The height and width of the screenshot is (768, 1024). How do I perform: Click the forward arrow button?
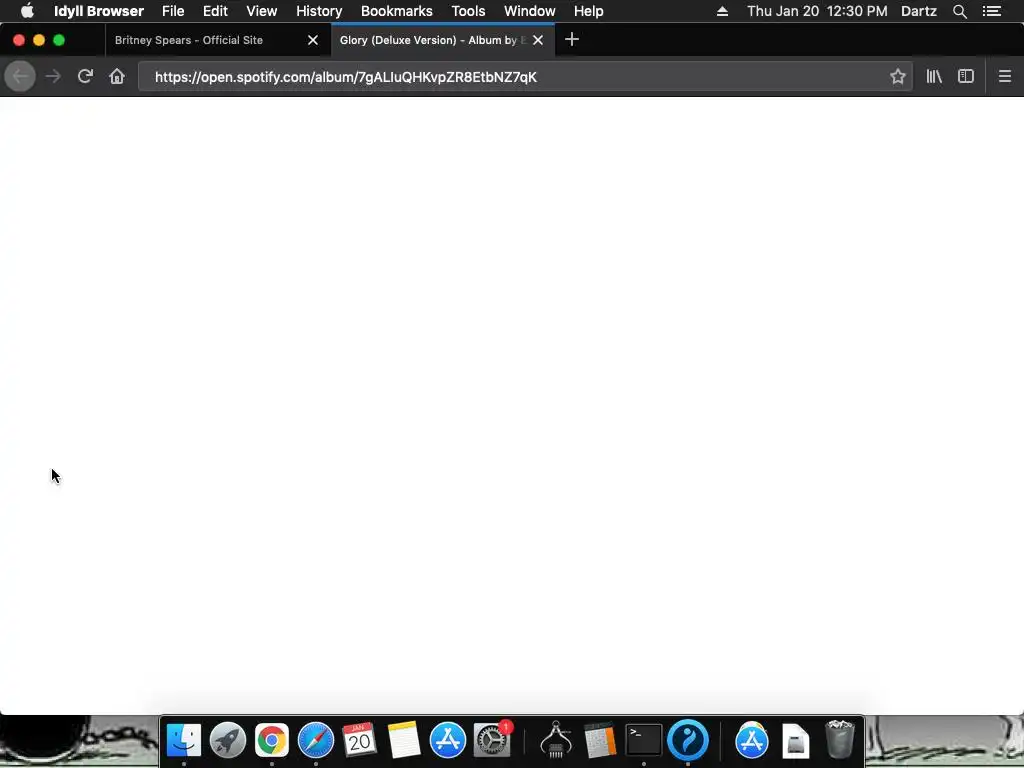pyautogui.click(x=53, y=76)
